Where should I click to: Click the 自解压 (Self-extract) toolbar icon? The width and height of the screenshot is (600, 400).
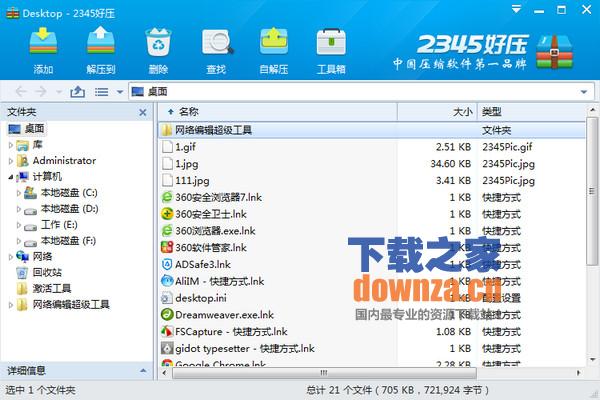(x=274, y=41)
